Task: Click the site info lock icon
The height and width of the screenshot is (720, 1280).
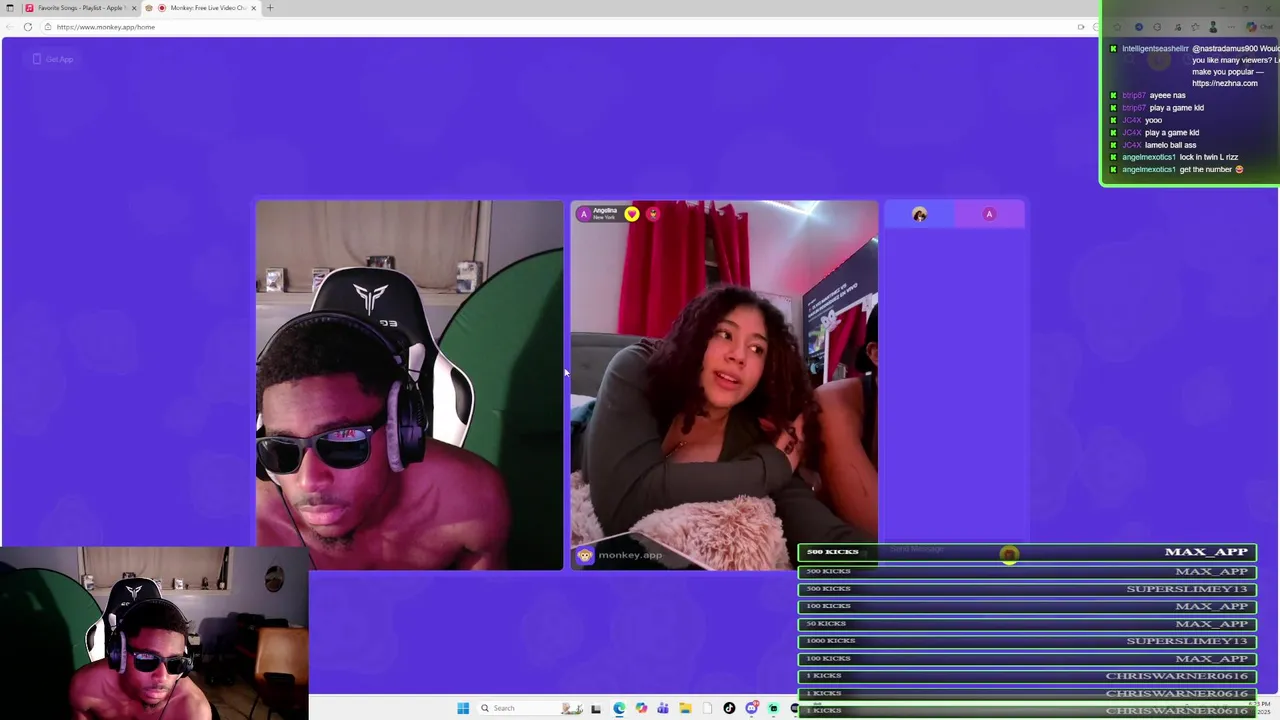Action: (47, 27)
